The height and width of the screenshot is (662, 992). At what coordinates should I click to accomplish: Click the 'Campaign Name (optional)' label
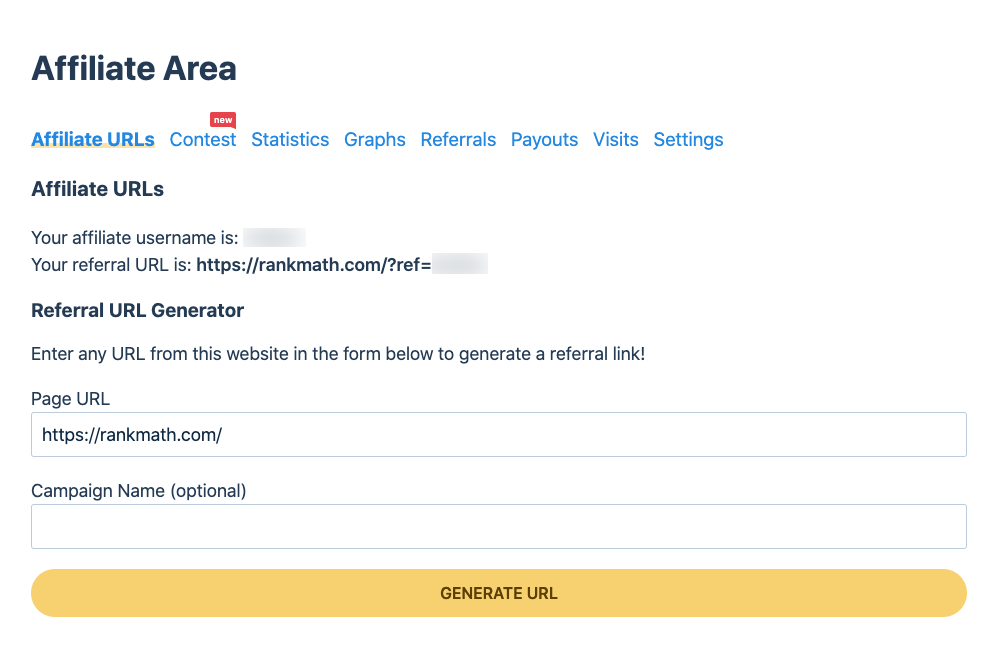tap(139, 490)
